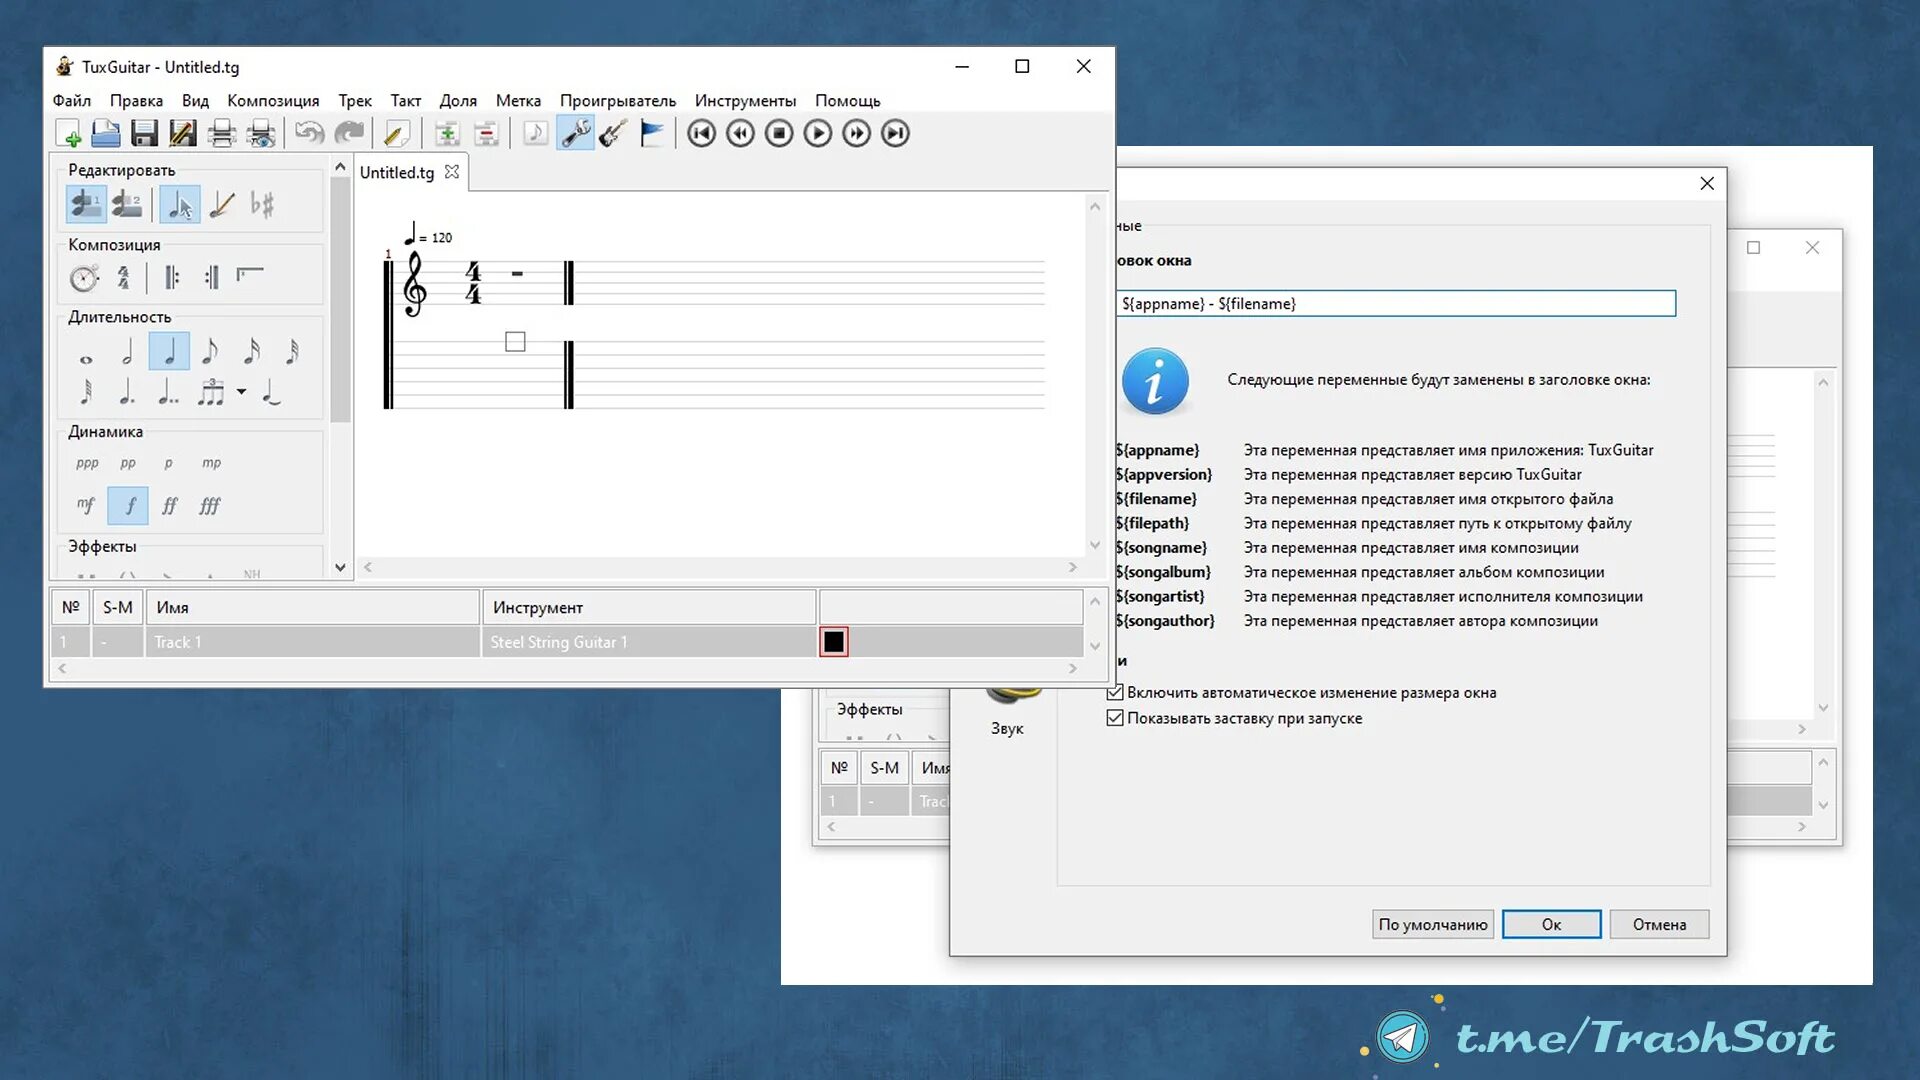Create a new song with the toolbar icon

(67, 133)
